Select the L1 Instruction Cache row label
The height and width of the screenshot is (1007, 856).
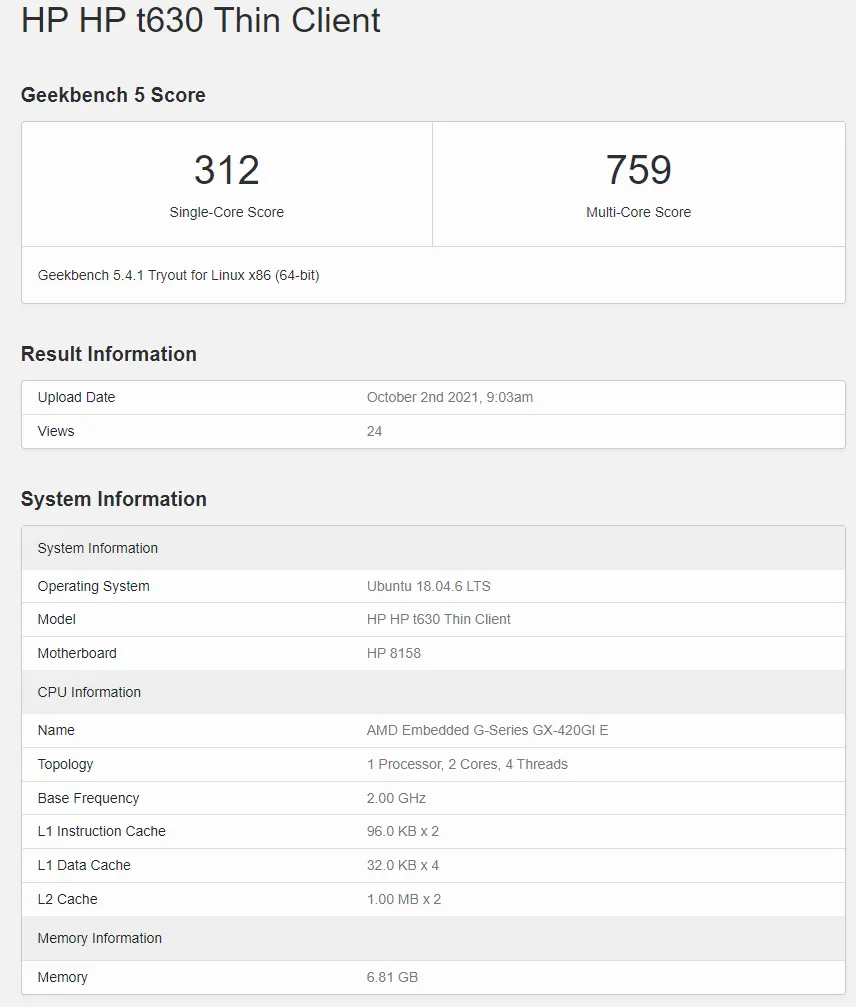(x=101, y=831)
